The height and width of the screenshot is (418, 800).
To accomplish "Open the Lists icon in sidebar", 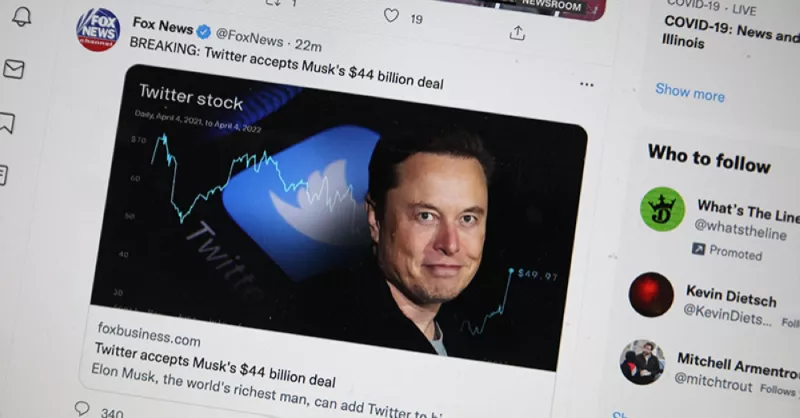I will click(x=3, y=175).
